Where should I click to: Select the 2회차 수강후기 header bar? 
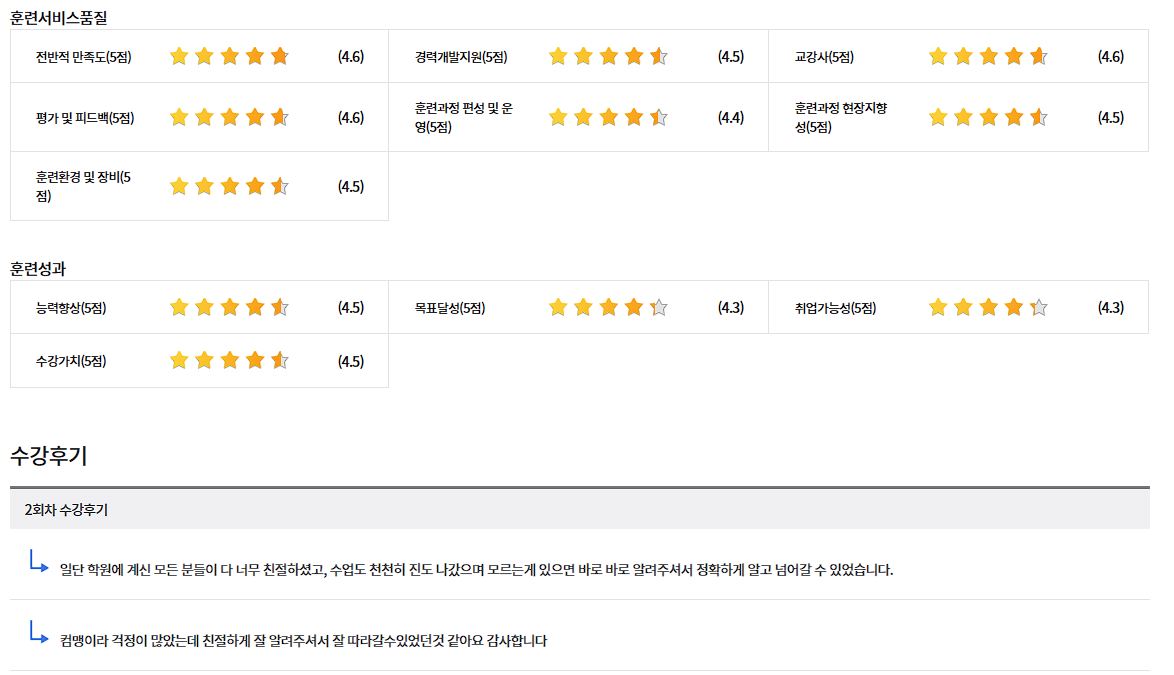[x=579, y=510]
